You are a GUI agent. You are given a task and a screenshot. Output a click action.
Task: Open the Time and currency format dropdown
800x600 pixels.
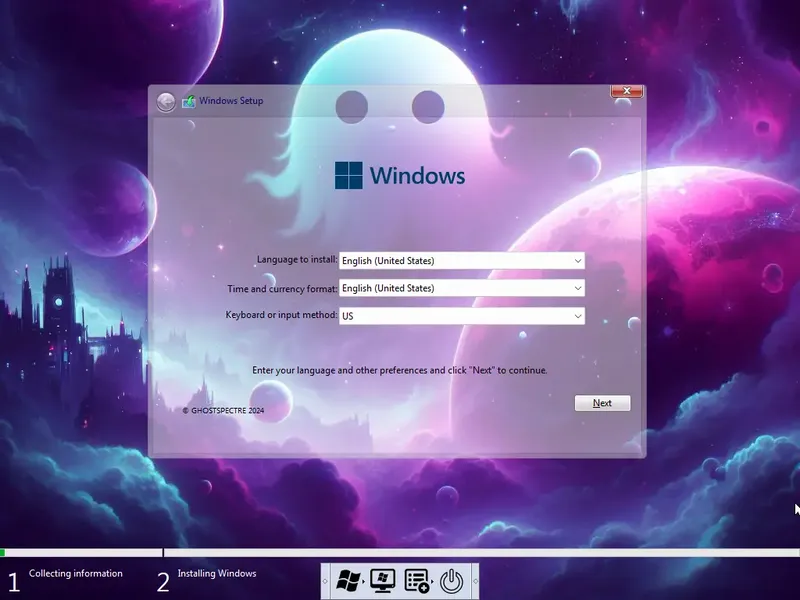[x=578, y=288]
